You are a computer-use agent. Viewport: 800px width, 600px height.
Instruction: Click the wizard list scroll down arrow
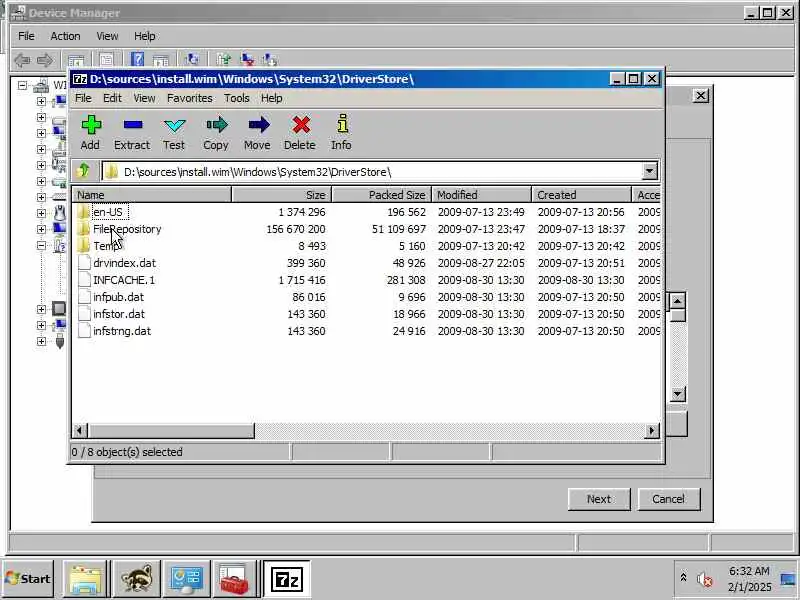pos(677,394)
